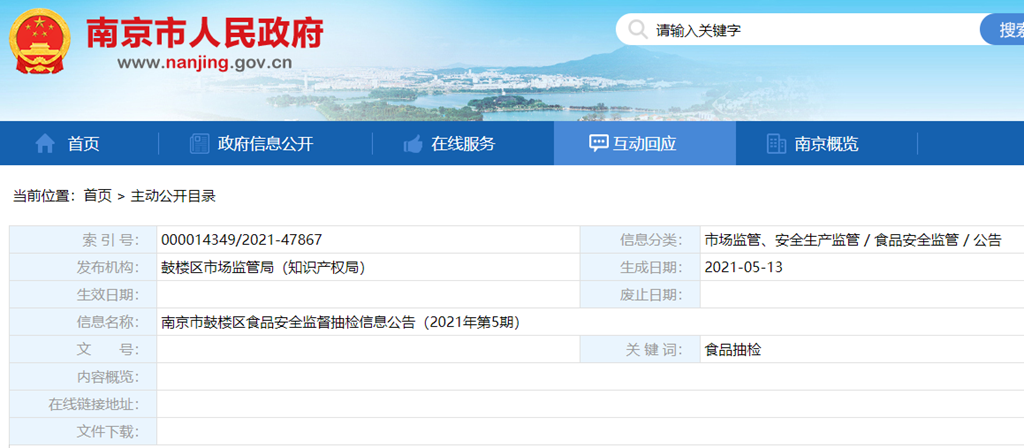
Task: Click the 搜索 search button
Action: click(1003, 29)
